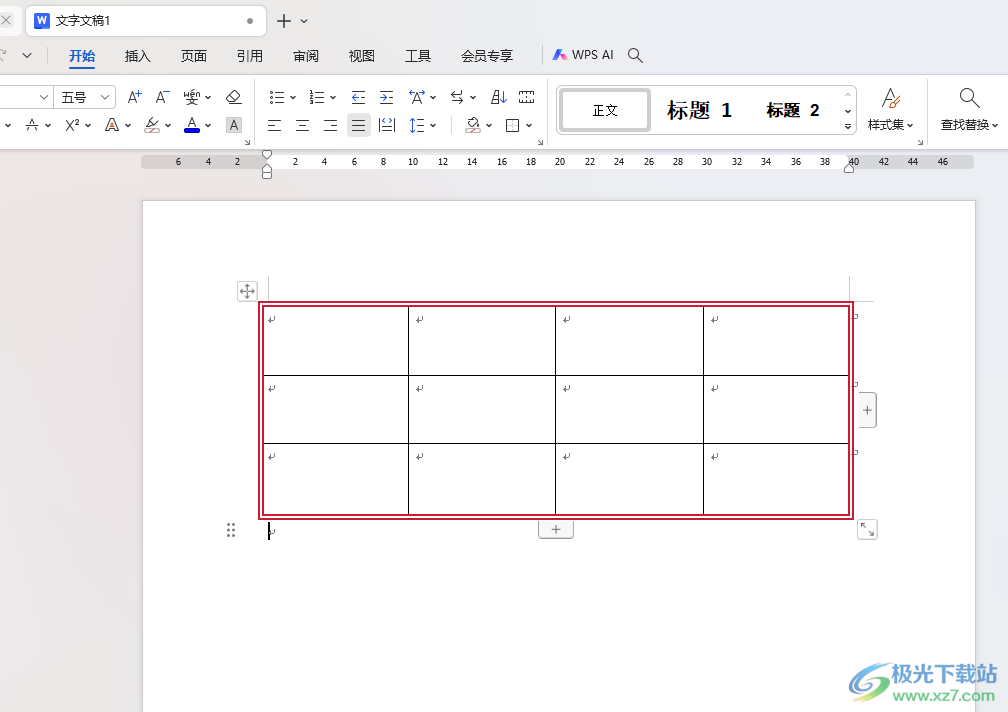Decrease paragraph indent
The width and height of the screenshot is (1008, 712).
coord(358,97)
